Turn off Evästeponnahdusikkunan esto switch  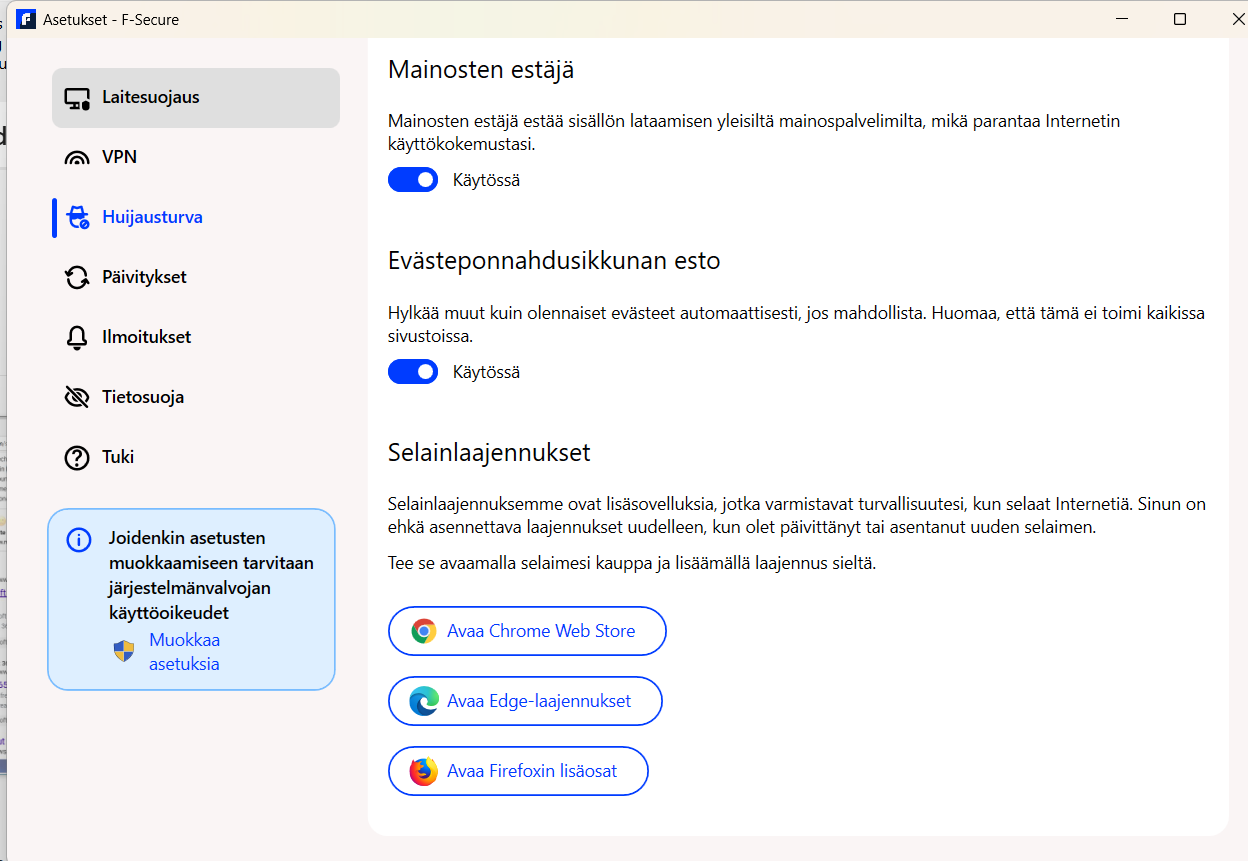(413, 372)
